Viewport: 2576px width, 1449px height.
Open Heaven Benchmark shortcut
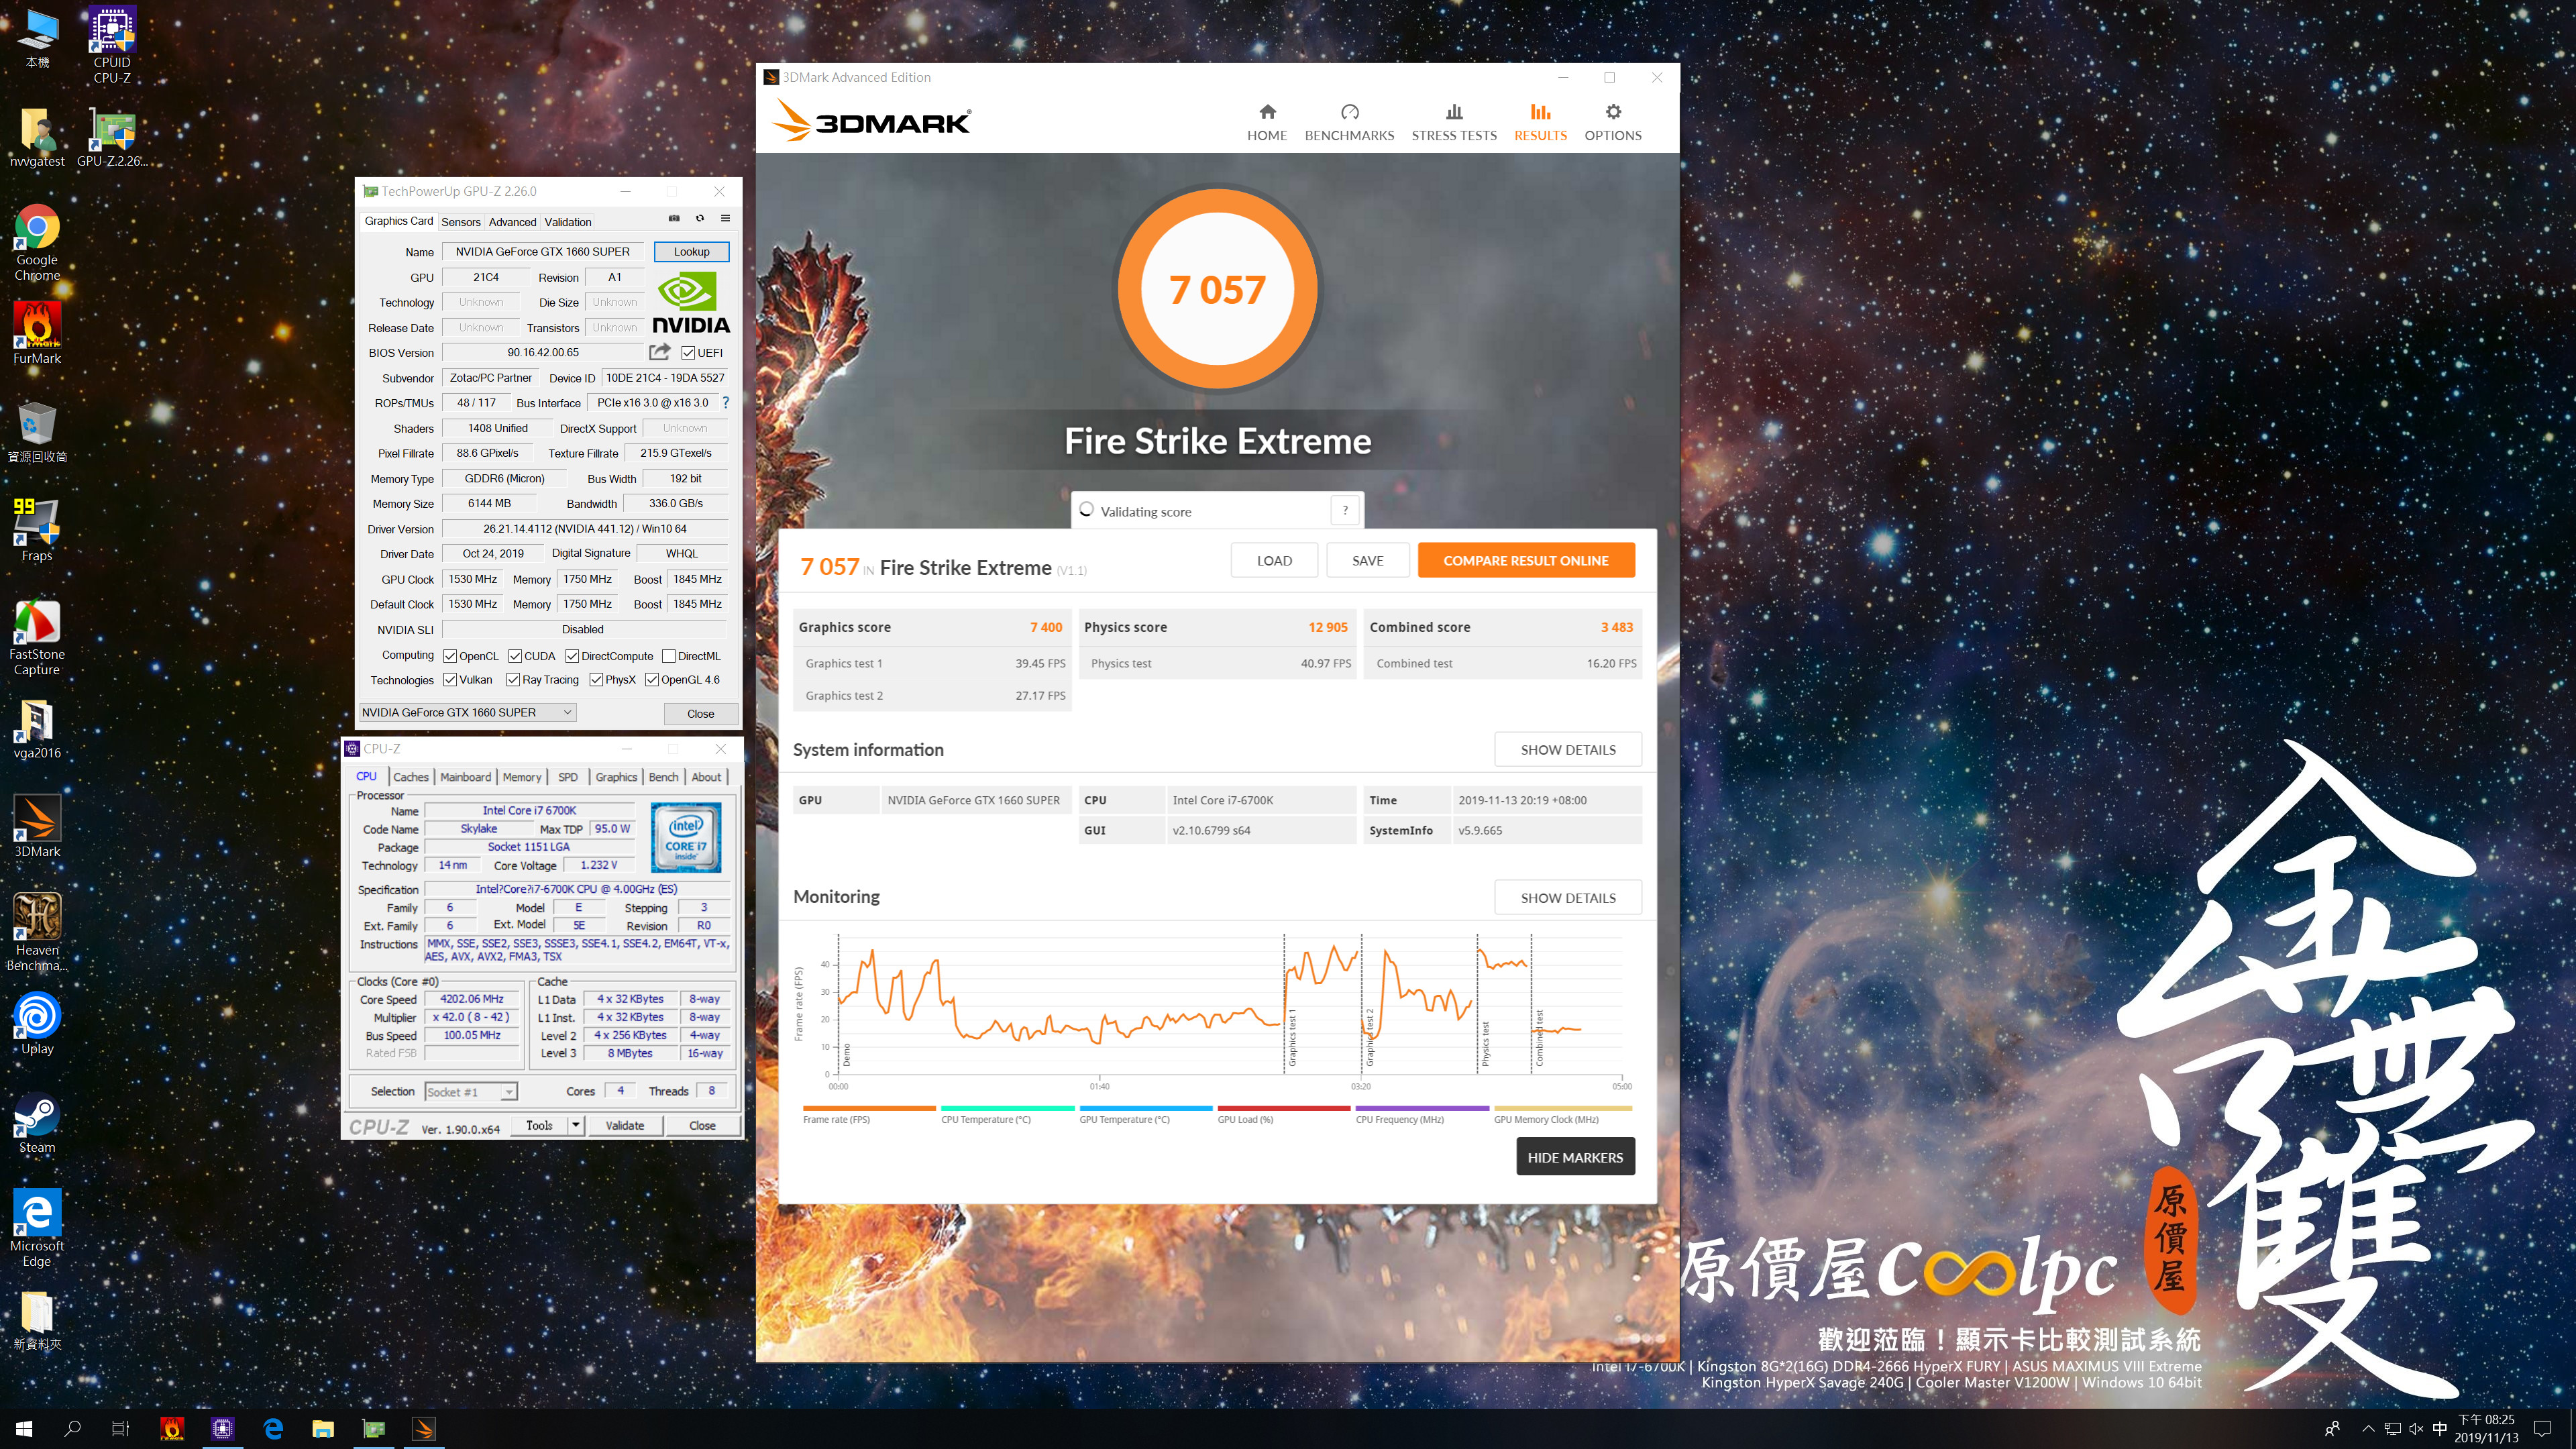click(x=37, y=933)
